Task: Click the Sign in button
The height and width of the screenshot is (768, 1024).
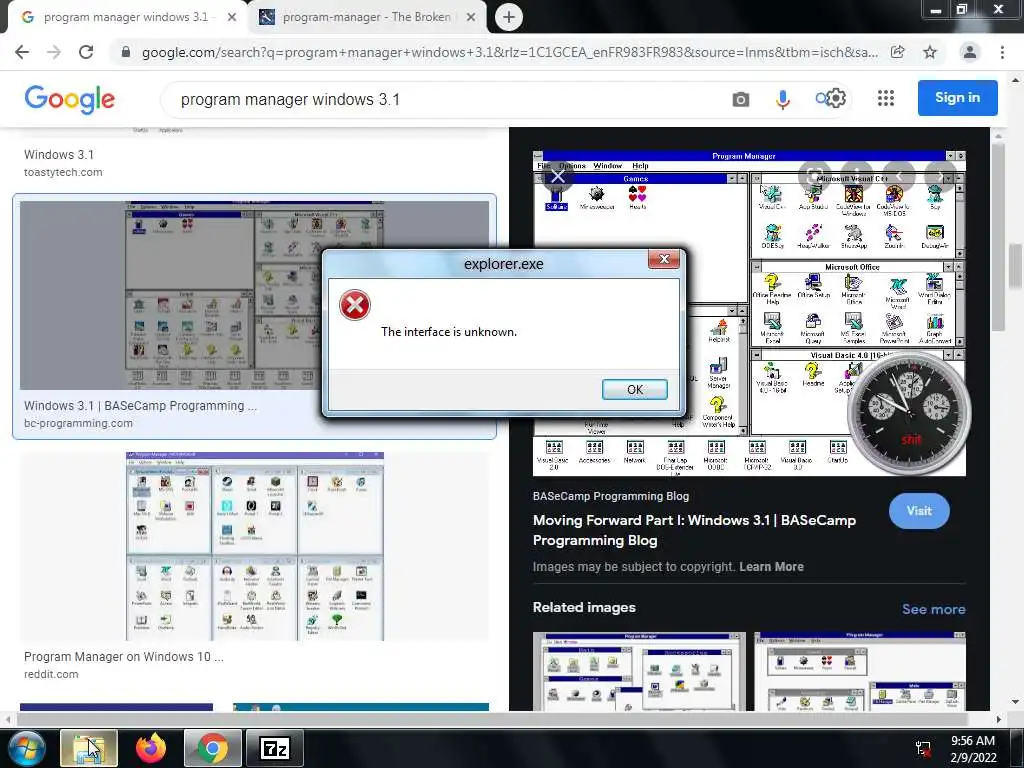Action: tap(957, 98)
